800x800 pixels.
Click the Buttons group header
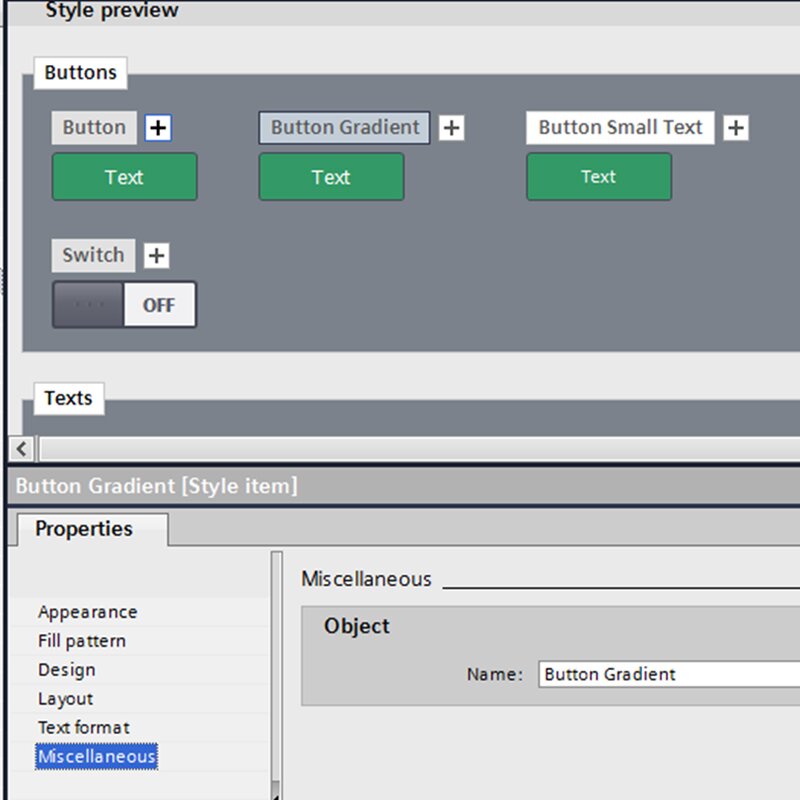coord(81,72)
